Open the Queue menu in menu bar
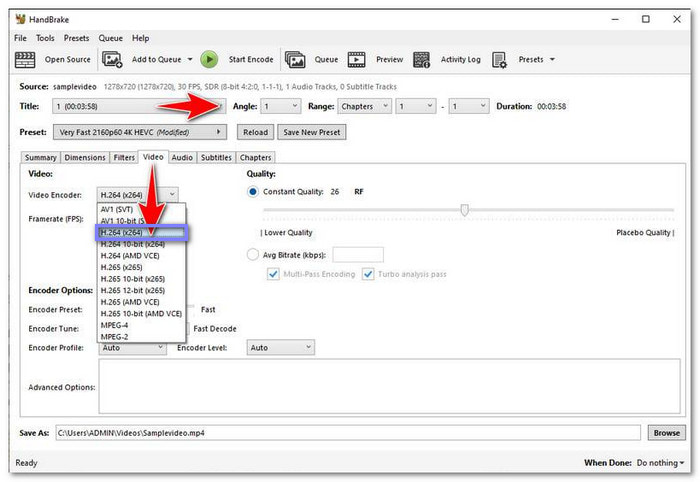Screen dimensions: 700x482 click(x=111, y=38)
